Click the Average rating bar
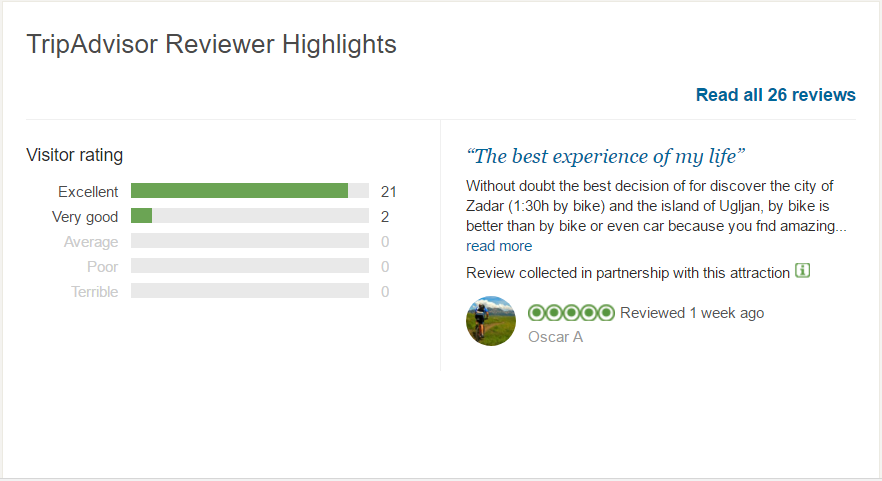Image resolution: width=882 pixels, height=481 pixels. 250,241
